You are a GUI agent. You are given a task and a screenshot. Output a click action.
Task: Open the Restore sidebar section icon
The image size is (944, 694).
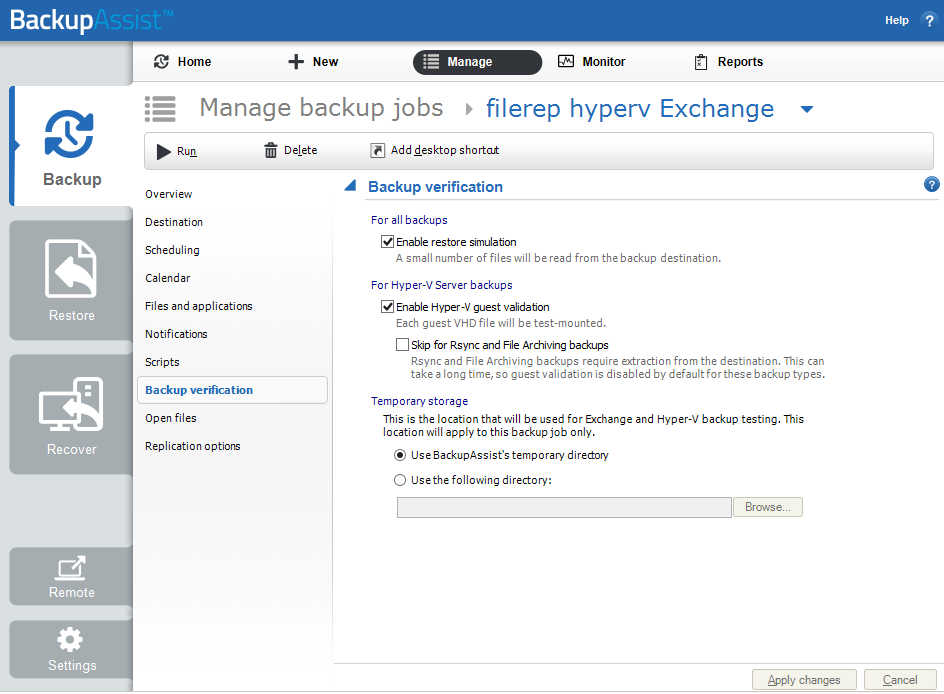pyautogui.click(x=70, y=268)
